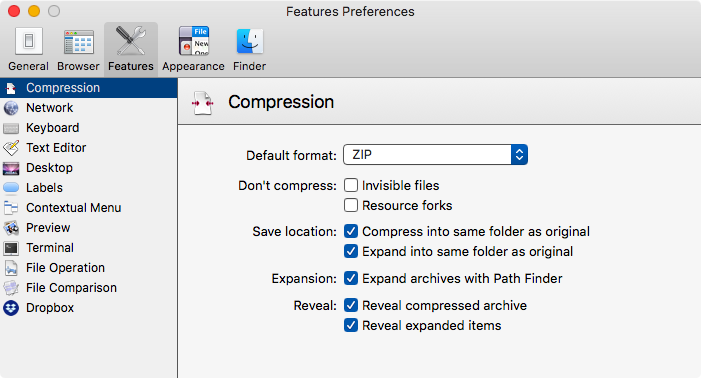Disable Reveal compressed archive option
Image resolution: width=701 pixels, height=378 pixels.
(351, 305)
